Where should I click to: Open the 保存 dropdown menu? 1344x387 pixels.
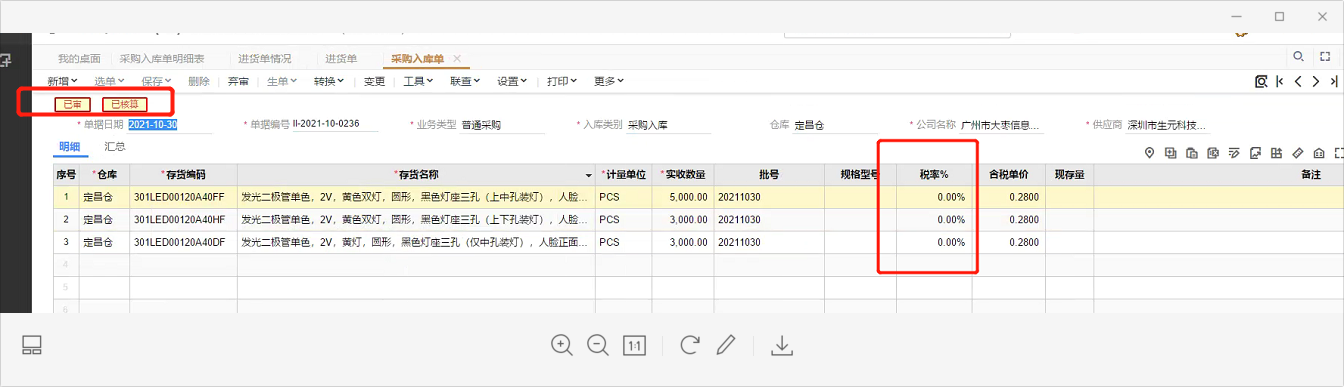[x=156, y=81]
